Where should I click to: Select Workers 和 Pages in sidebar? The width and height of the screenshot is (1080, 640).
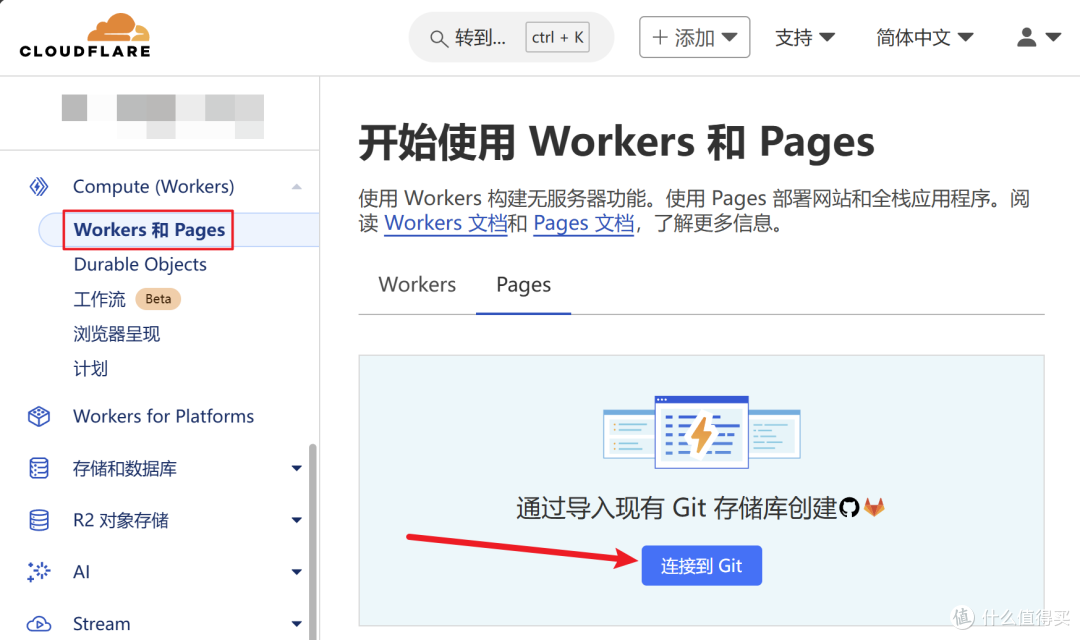pyautogui.click(x=149, y=229)
